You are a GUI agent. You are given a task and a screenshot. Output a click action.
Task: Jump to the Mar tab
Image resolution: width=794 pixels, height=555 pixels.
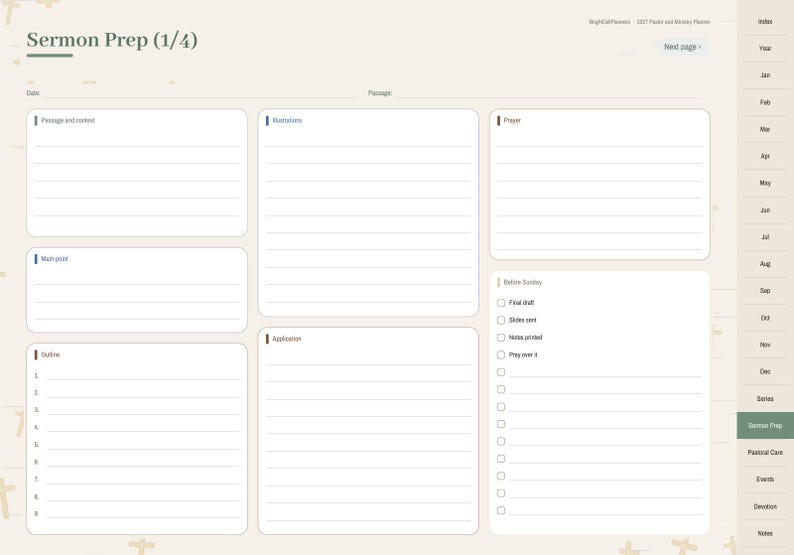(x=765, y=129)
